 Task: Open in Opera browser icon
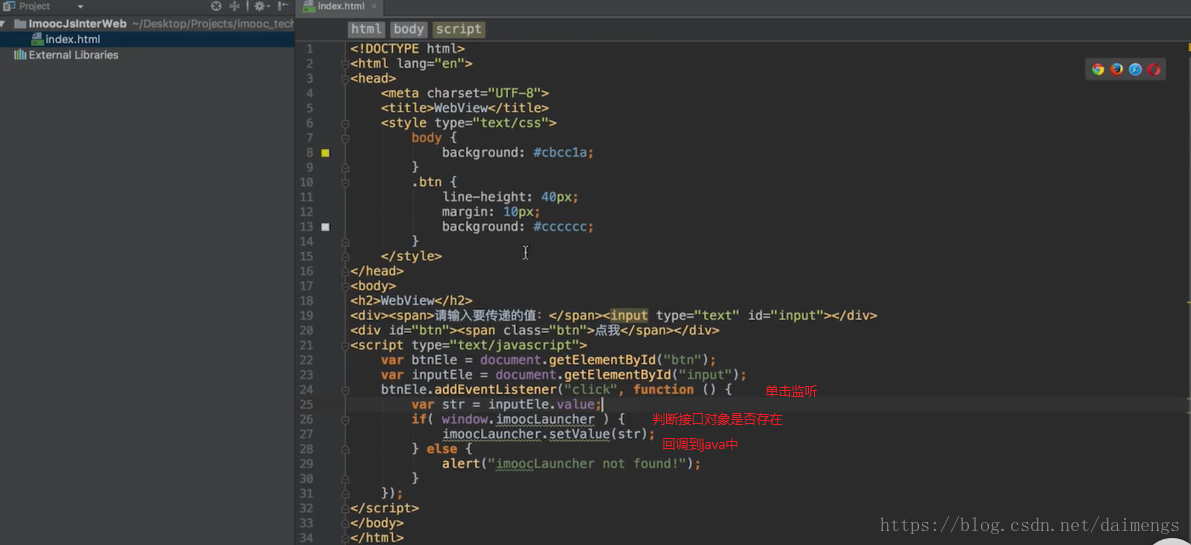click(1155, 69)
